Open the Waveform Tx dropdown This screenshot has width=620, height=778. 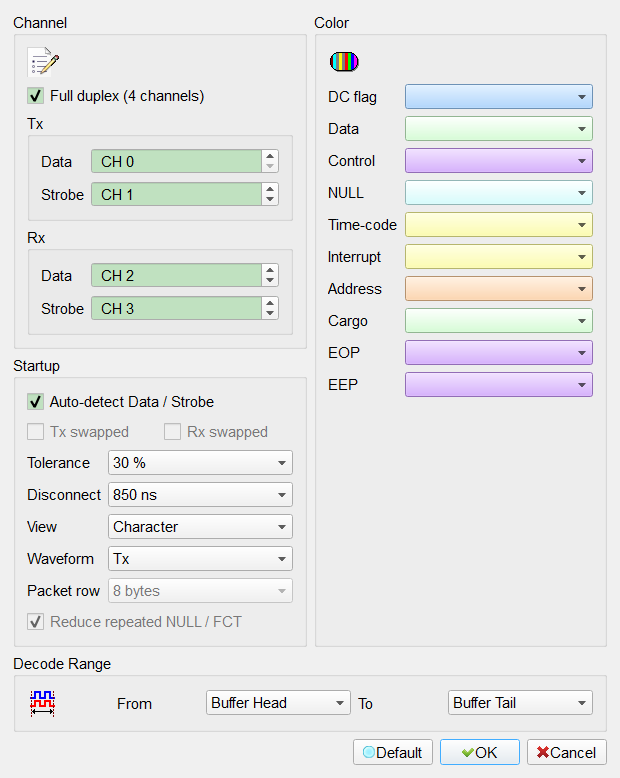[x=200, y=559]
